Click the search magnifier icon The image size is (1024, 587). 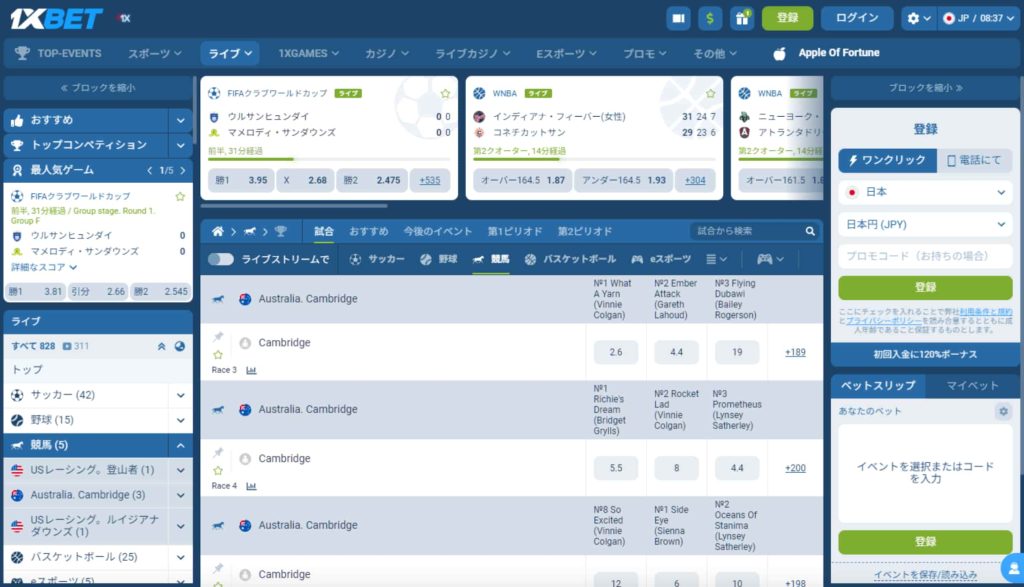[810, 231]
